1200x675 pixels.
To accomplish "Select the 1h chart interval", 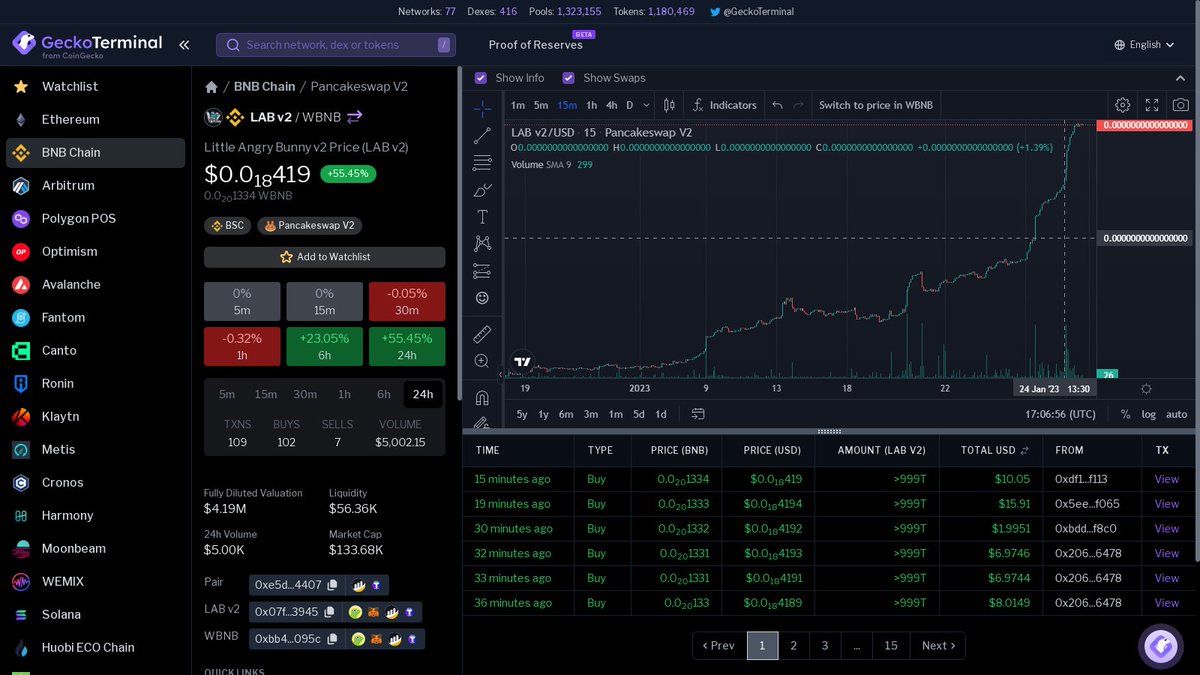I will [x=592, y=105].
